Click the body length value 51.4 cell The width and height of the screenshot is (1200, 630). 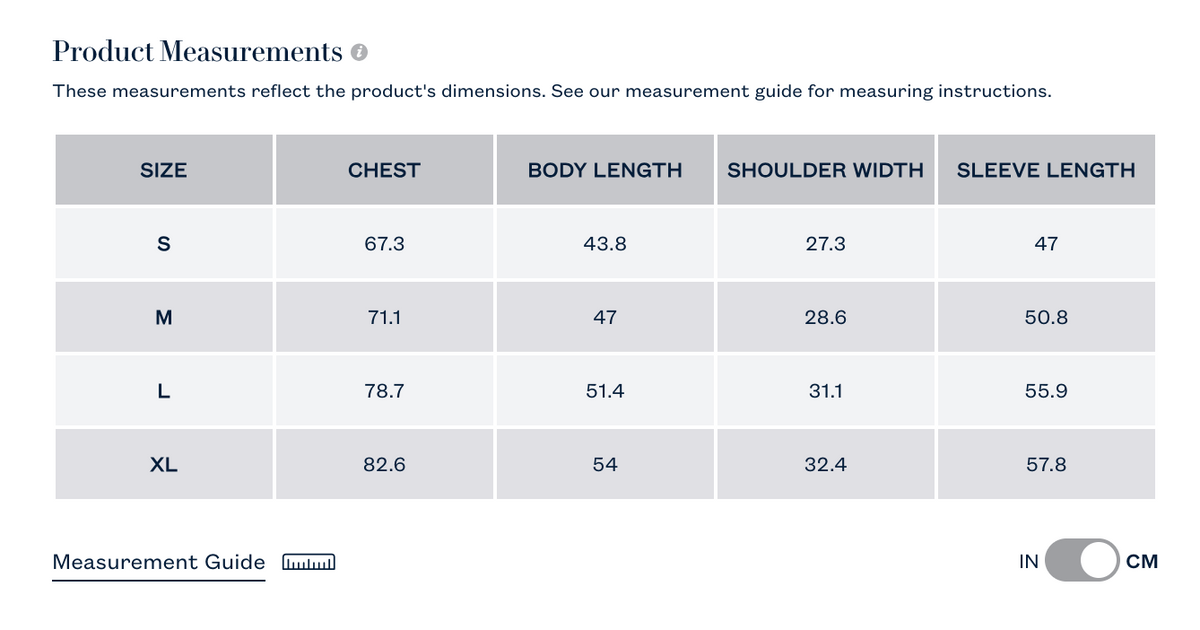[605, 391]
